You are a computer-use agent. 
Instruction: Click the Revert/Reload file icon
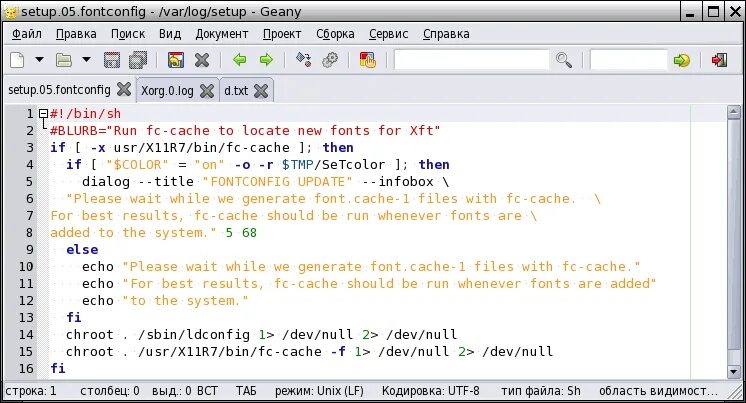click(176, 60)
